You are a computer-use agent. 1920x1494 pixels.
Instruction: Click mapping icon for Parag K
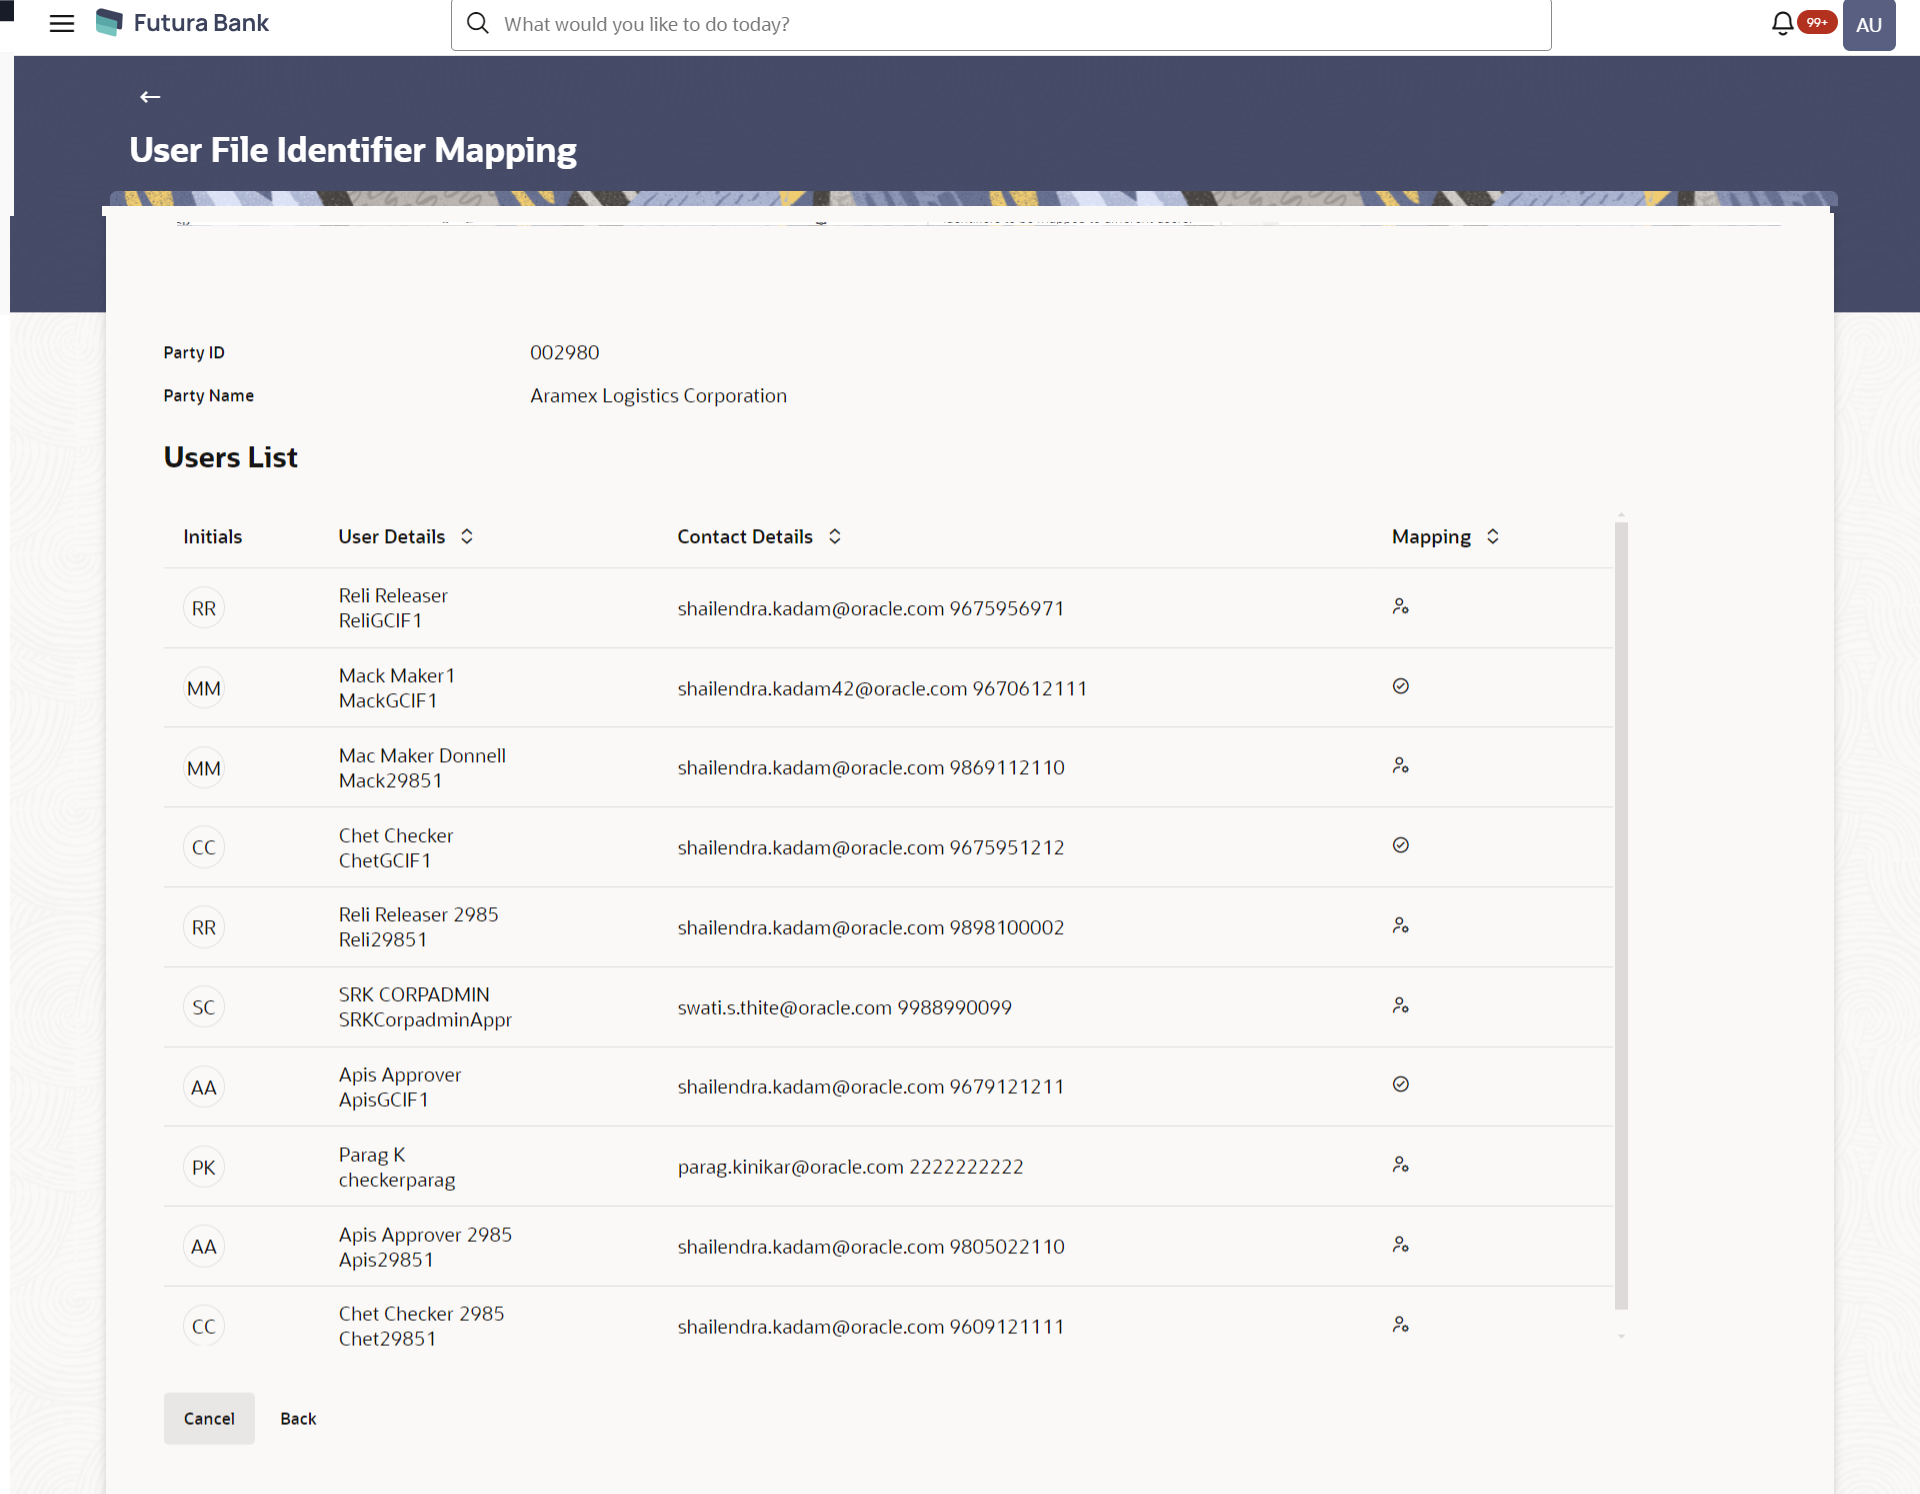[1400, 1165]
